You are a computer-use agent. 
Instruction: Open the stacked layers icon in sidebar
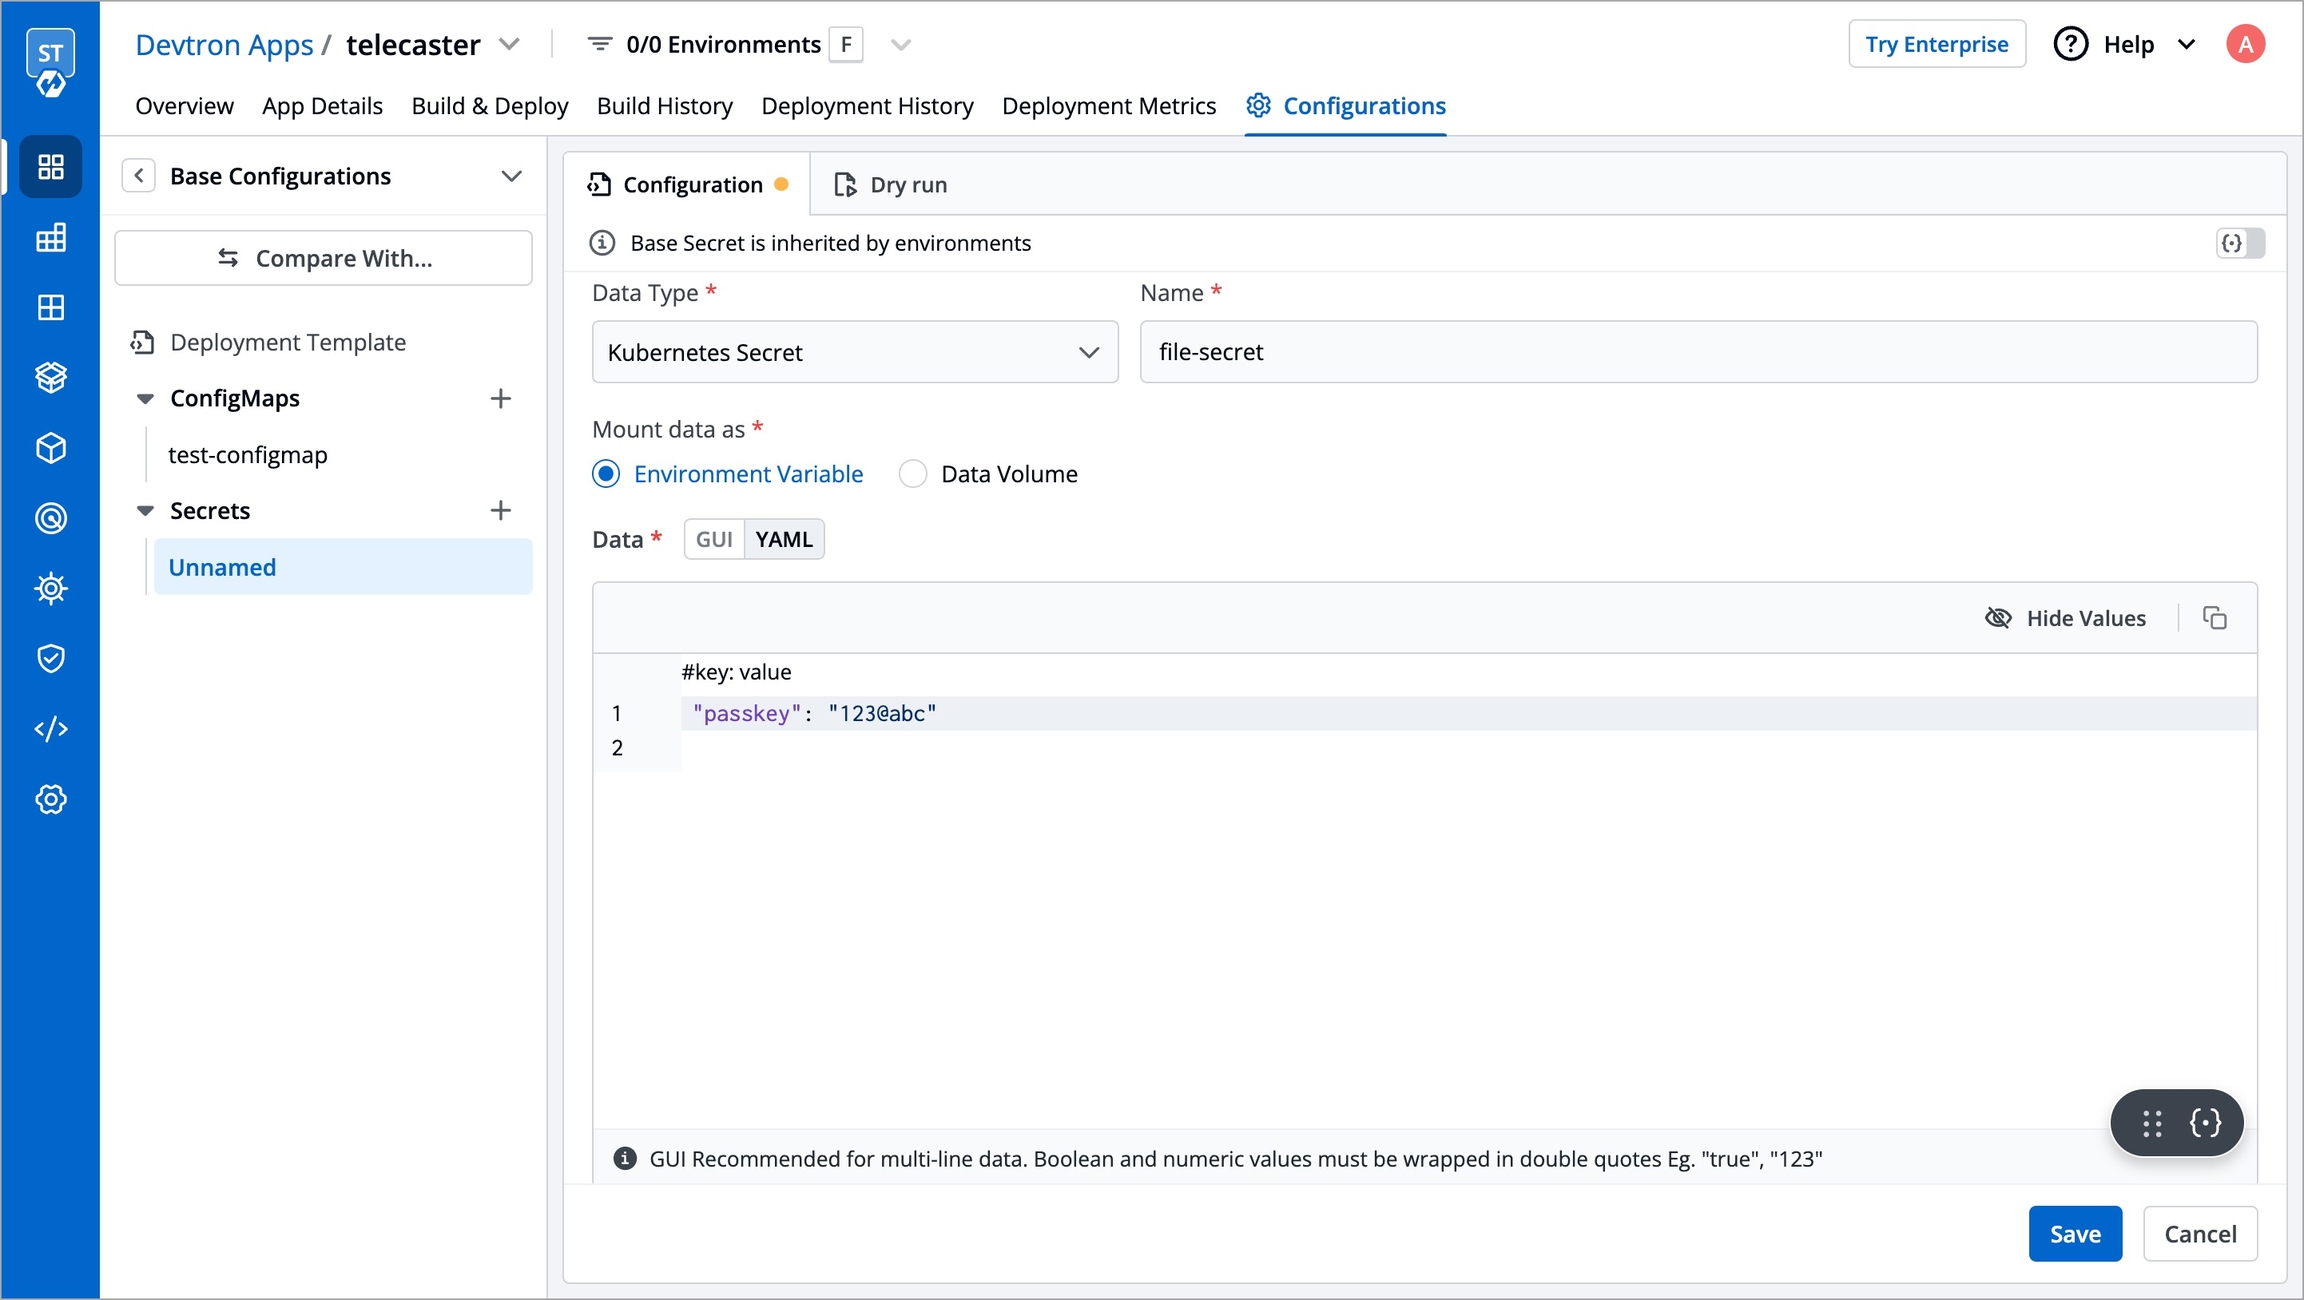[51, 377]
